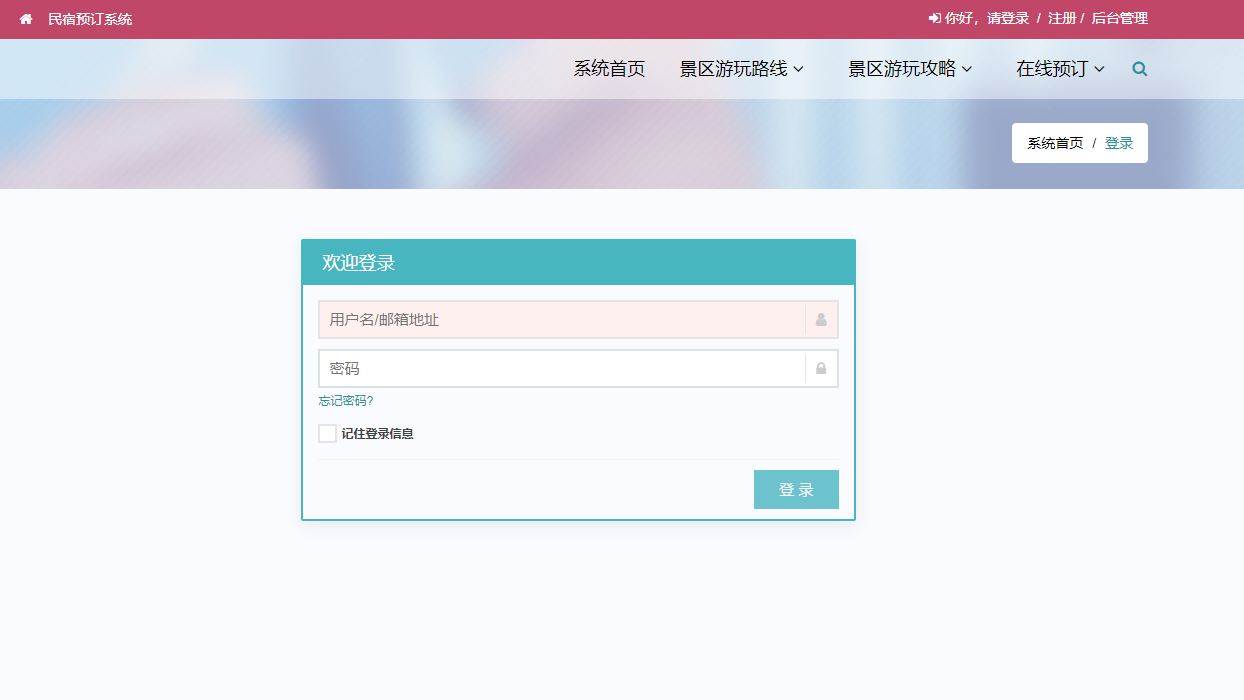Check the 记住登录信息 checkbox
This screenshot has height=700, width=1244.
[x=327, y=432]
